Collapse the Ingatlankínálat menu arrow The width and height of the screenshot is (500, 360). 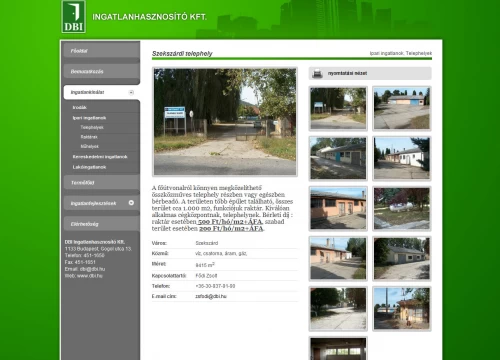click(131, 92)
